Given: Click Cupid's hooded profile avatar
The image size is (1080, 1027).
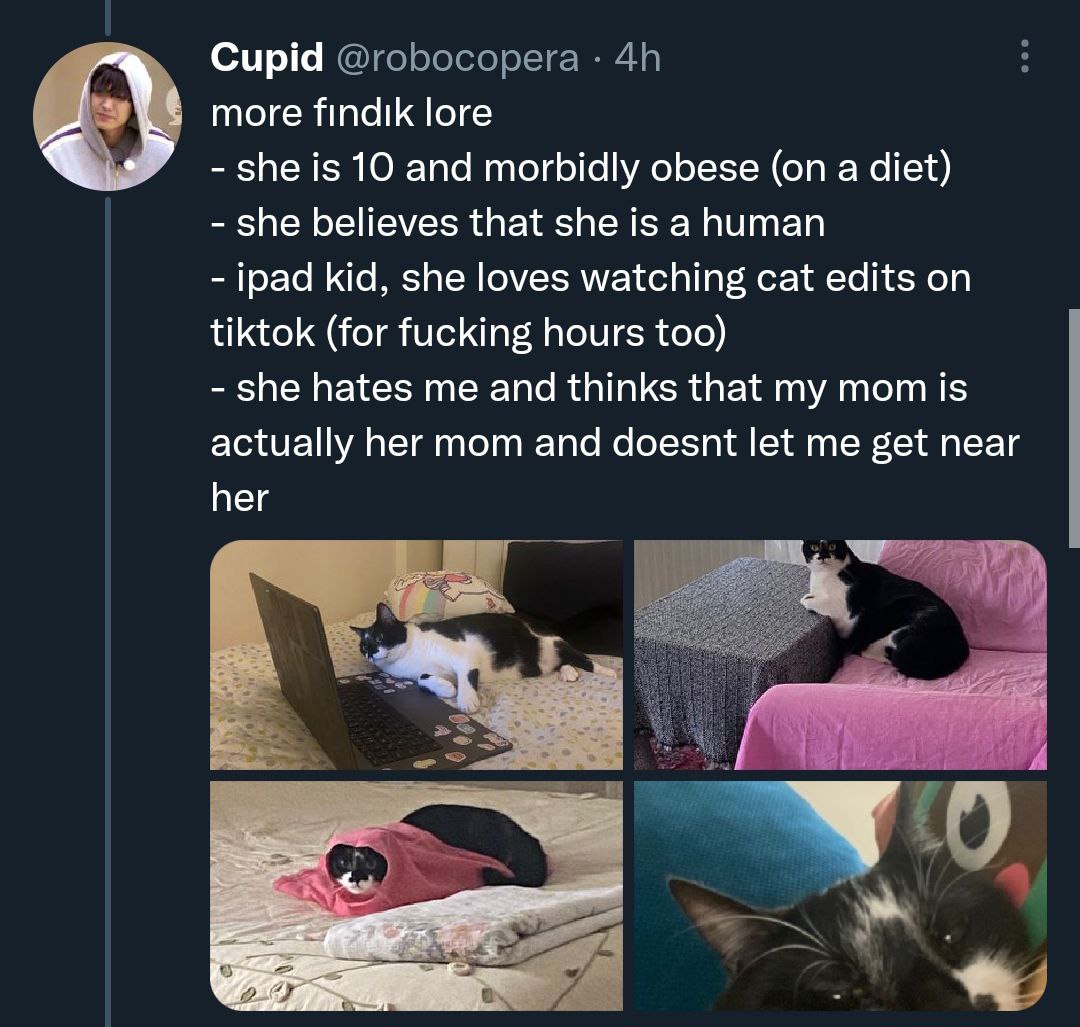Looking at the screenshot, I should click(107, 116).
